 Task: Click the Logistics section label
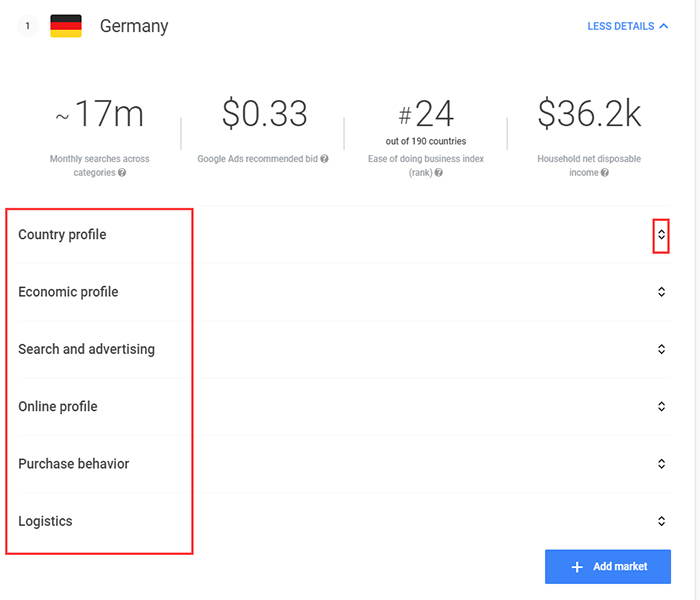tap(45, 521)
